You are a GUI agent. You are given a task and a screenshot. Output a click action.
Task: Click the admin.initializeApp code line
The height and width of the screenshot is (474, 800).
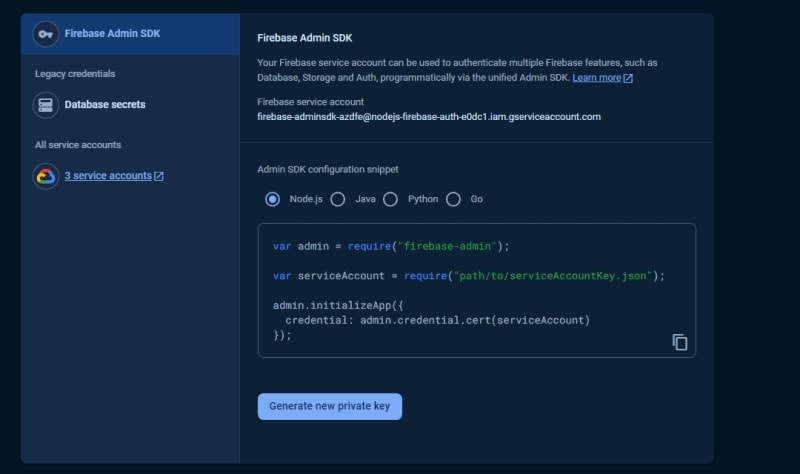[x=338, y=306]
